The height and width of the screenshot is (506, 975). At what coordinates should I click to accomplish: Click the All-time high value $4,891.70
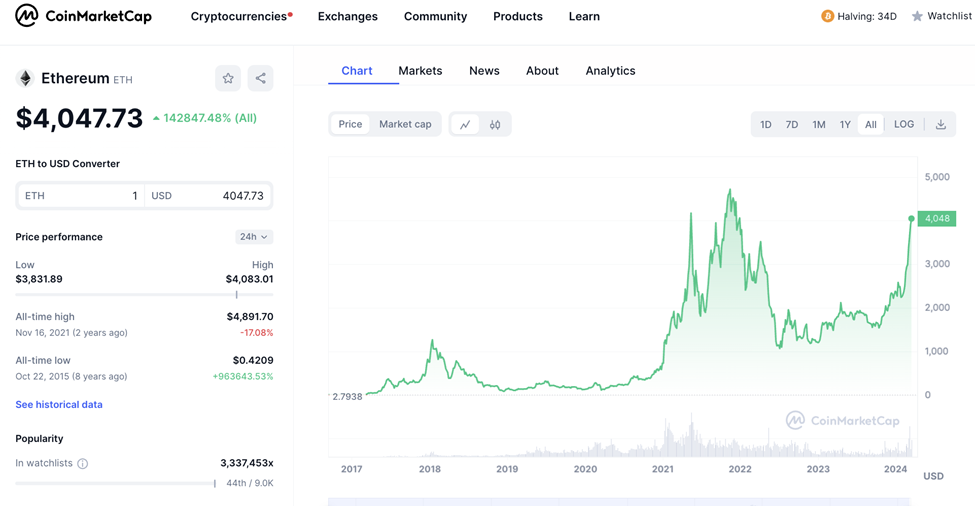250,317
